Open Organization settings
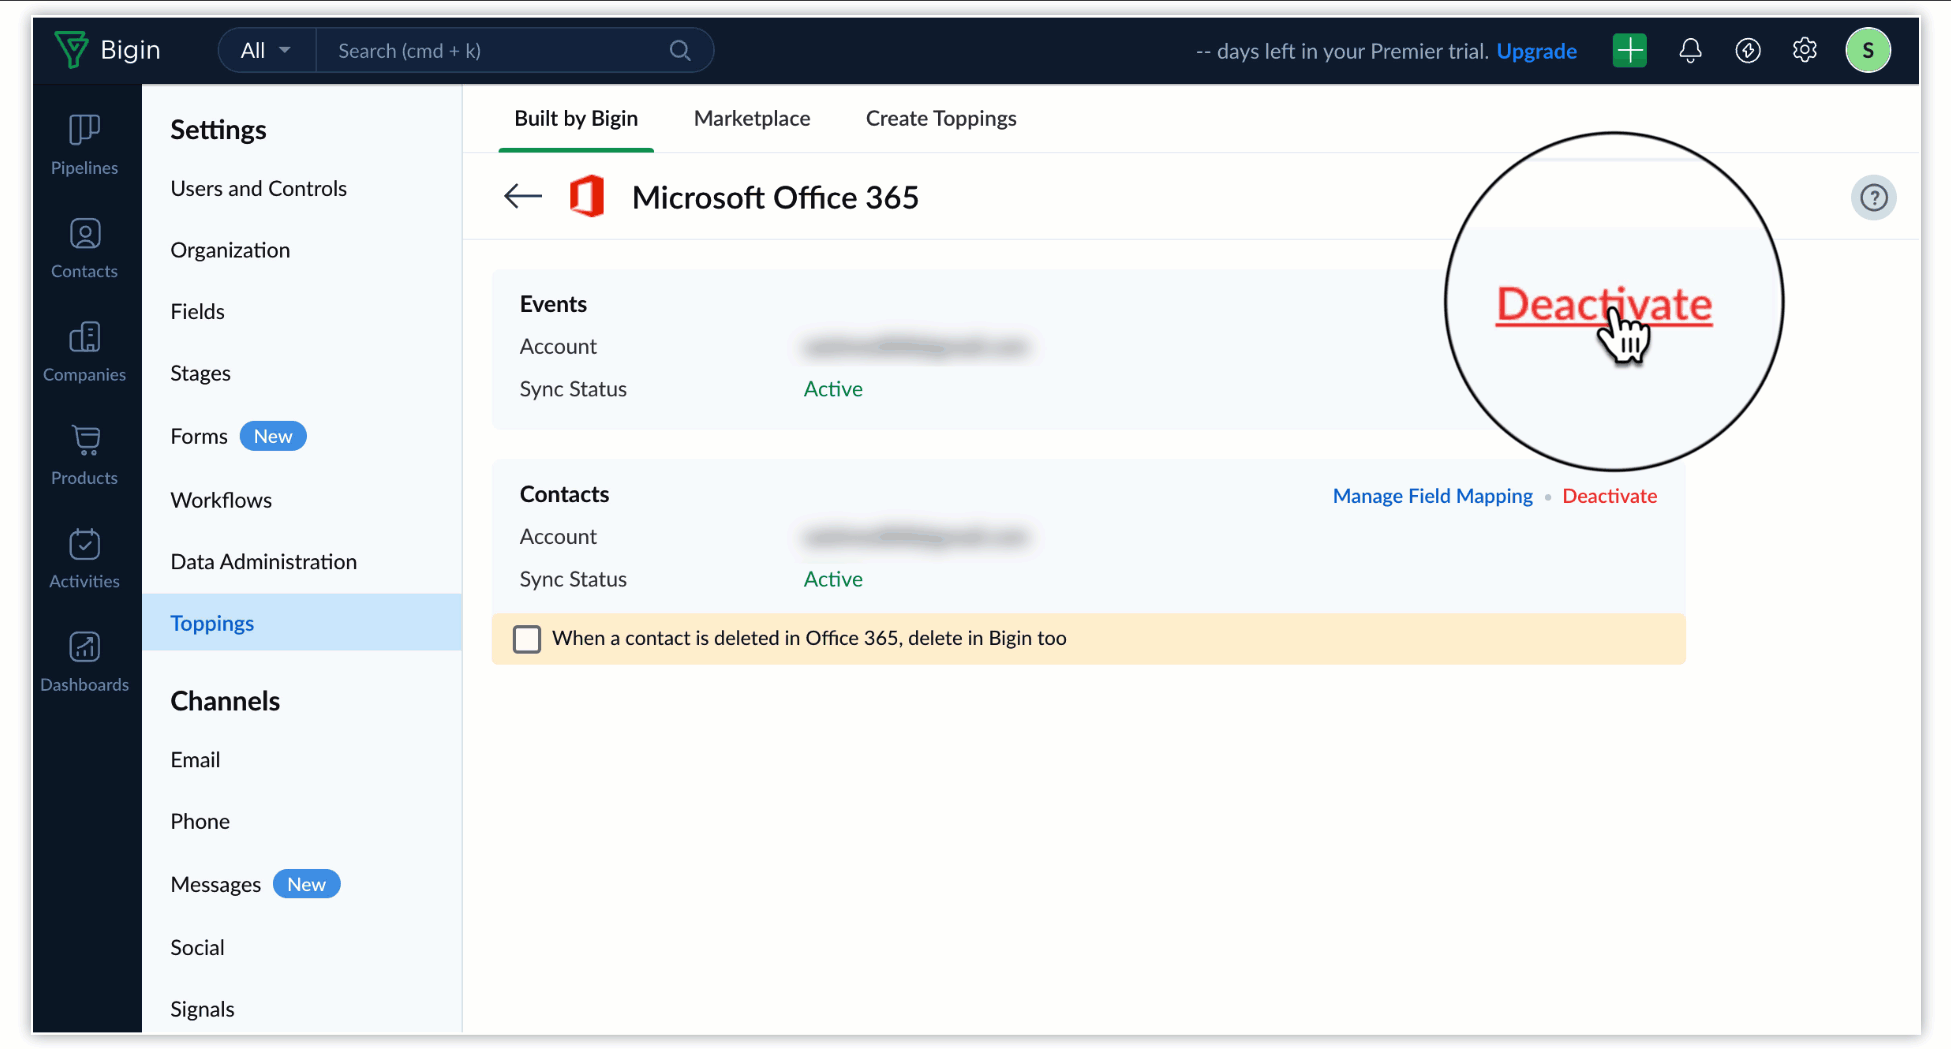1951x1049 pixels. 230,250
